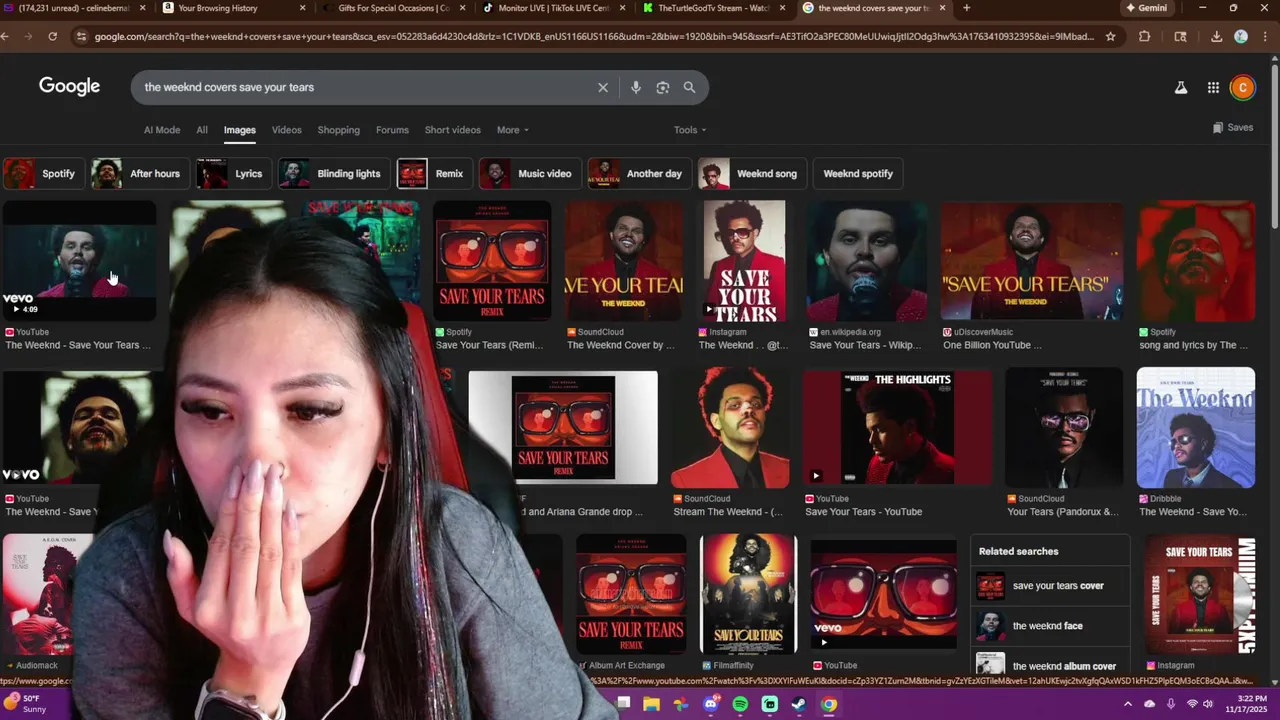Go back to the previous page
This screenshot has width=1280, height=720.
click(x=6, y=37)
